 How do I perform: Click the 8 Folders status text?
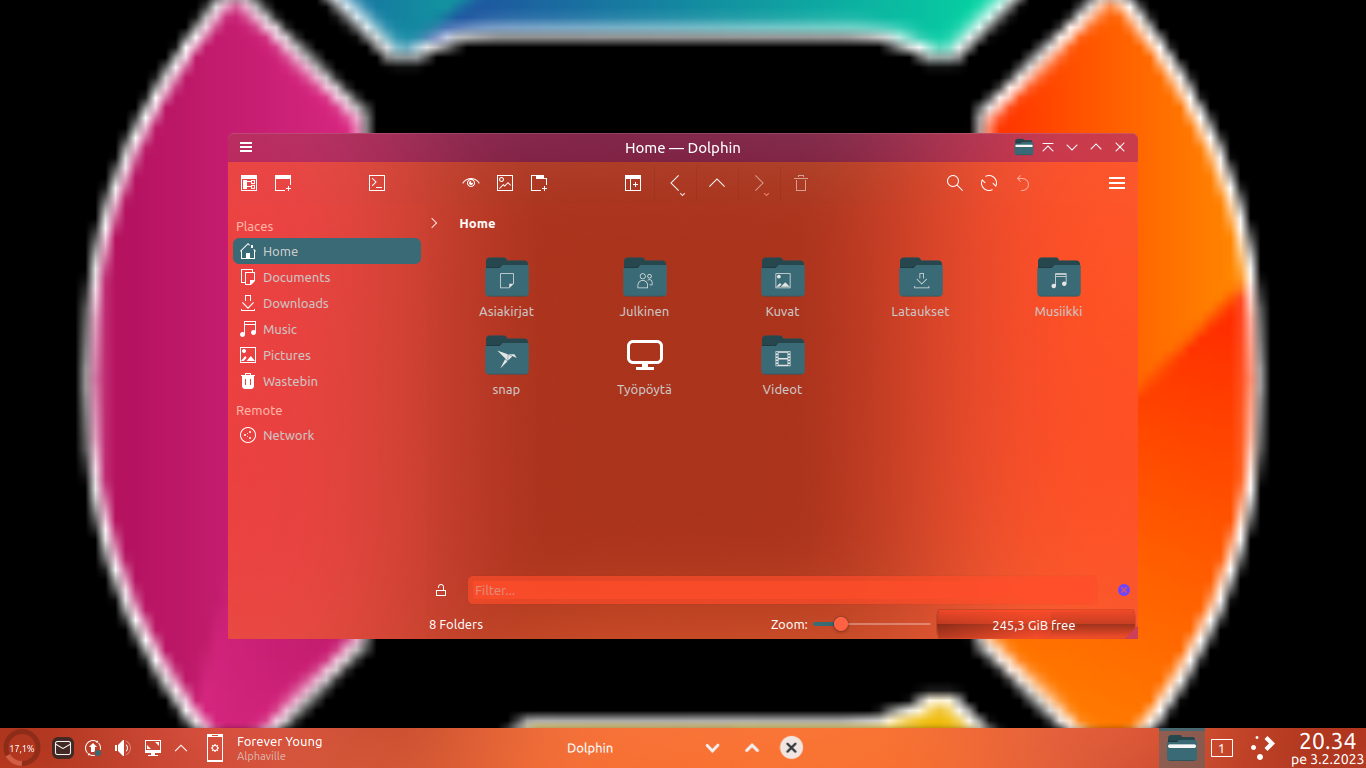tap(456, 624)
